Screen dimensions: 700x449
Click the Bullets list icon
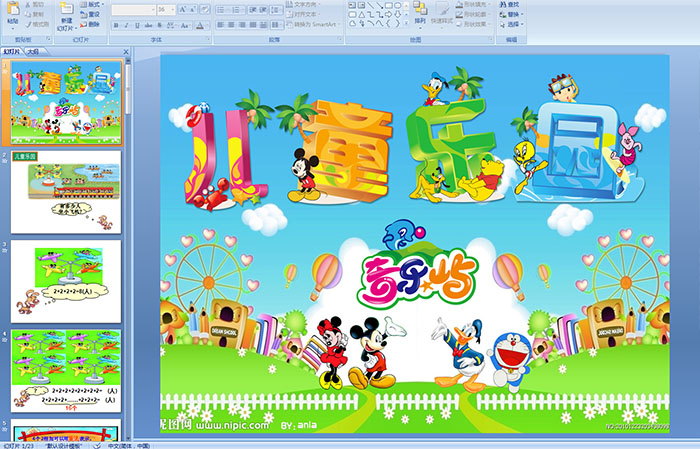coord(221,10)
